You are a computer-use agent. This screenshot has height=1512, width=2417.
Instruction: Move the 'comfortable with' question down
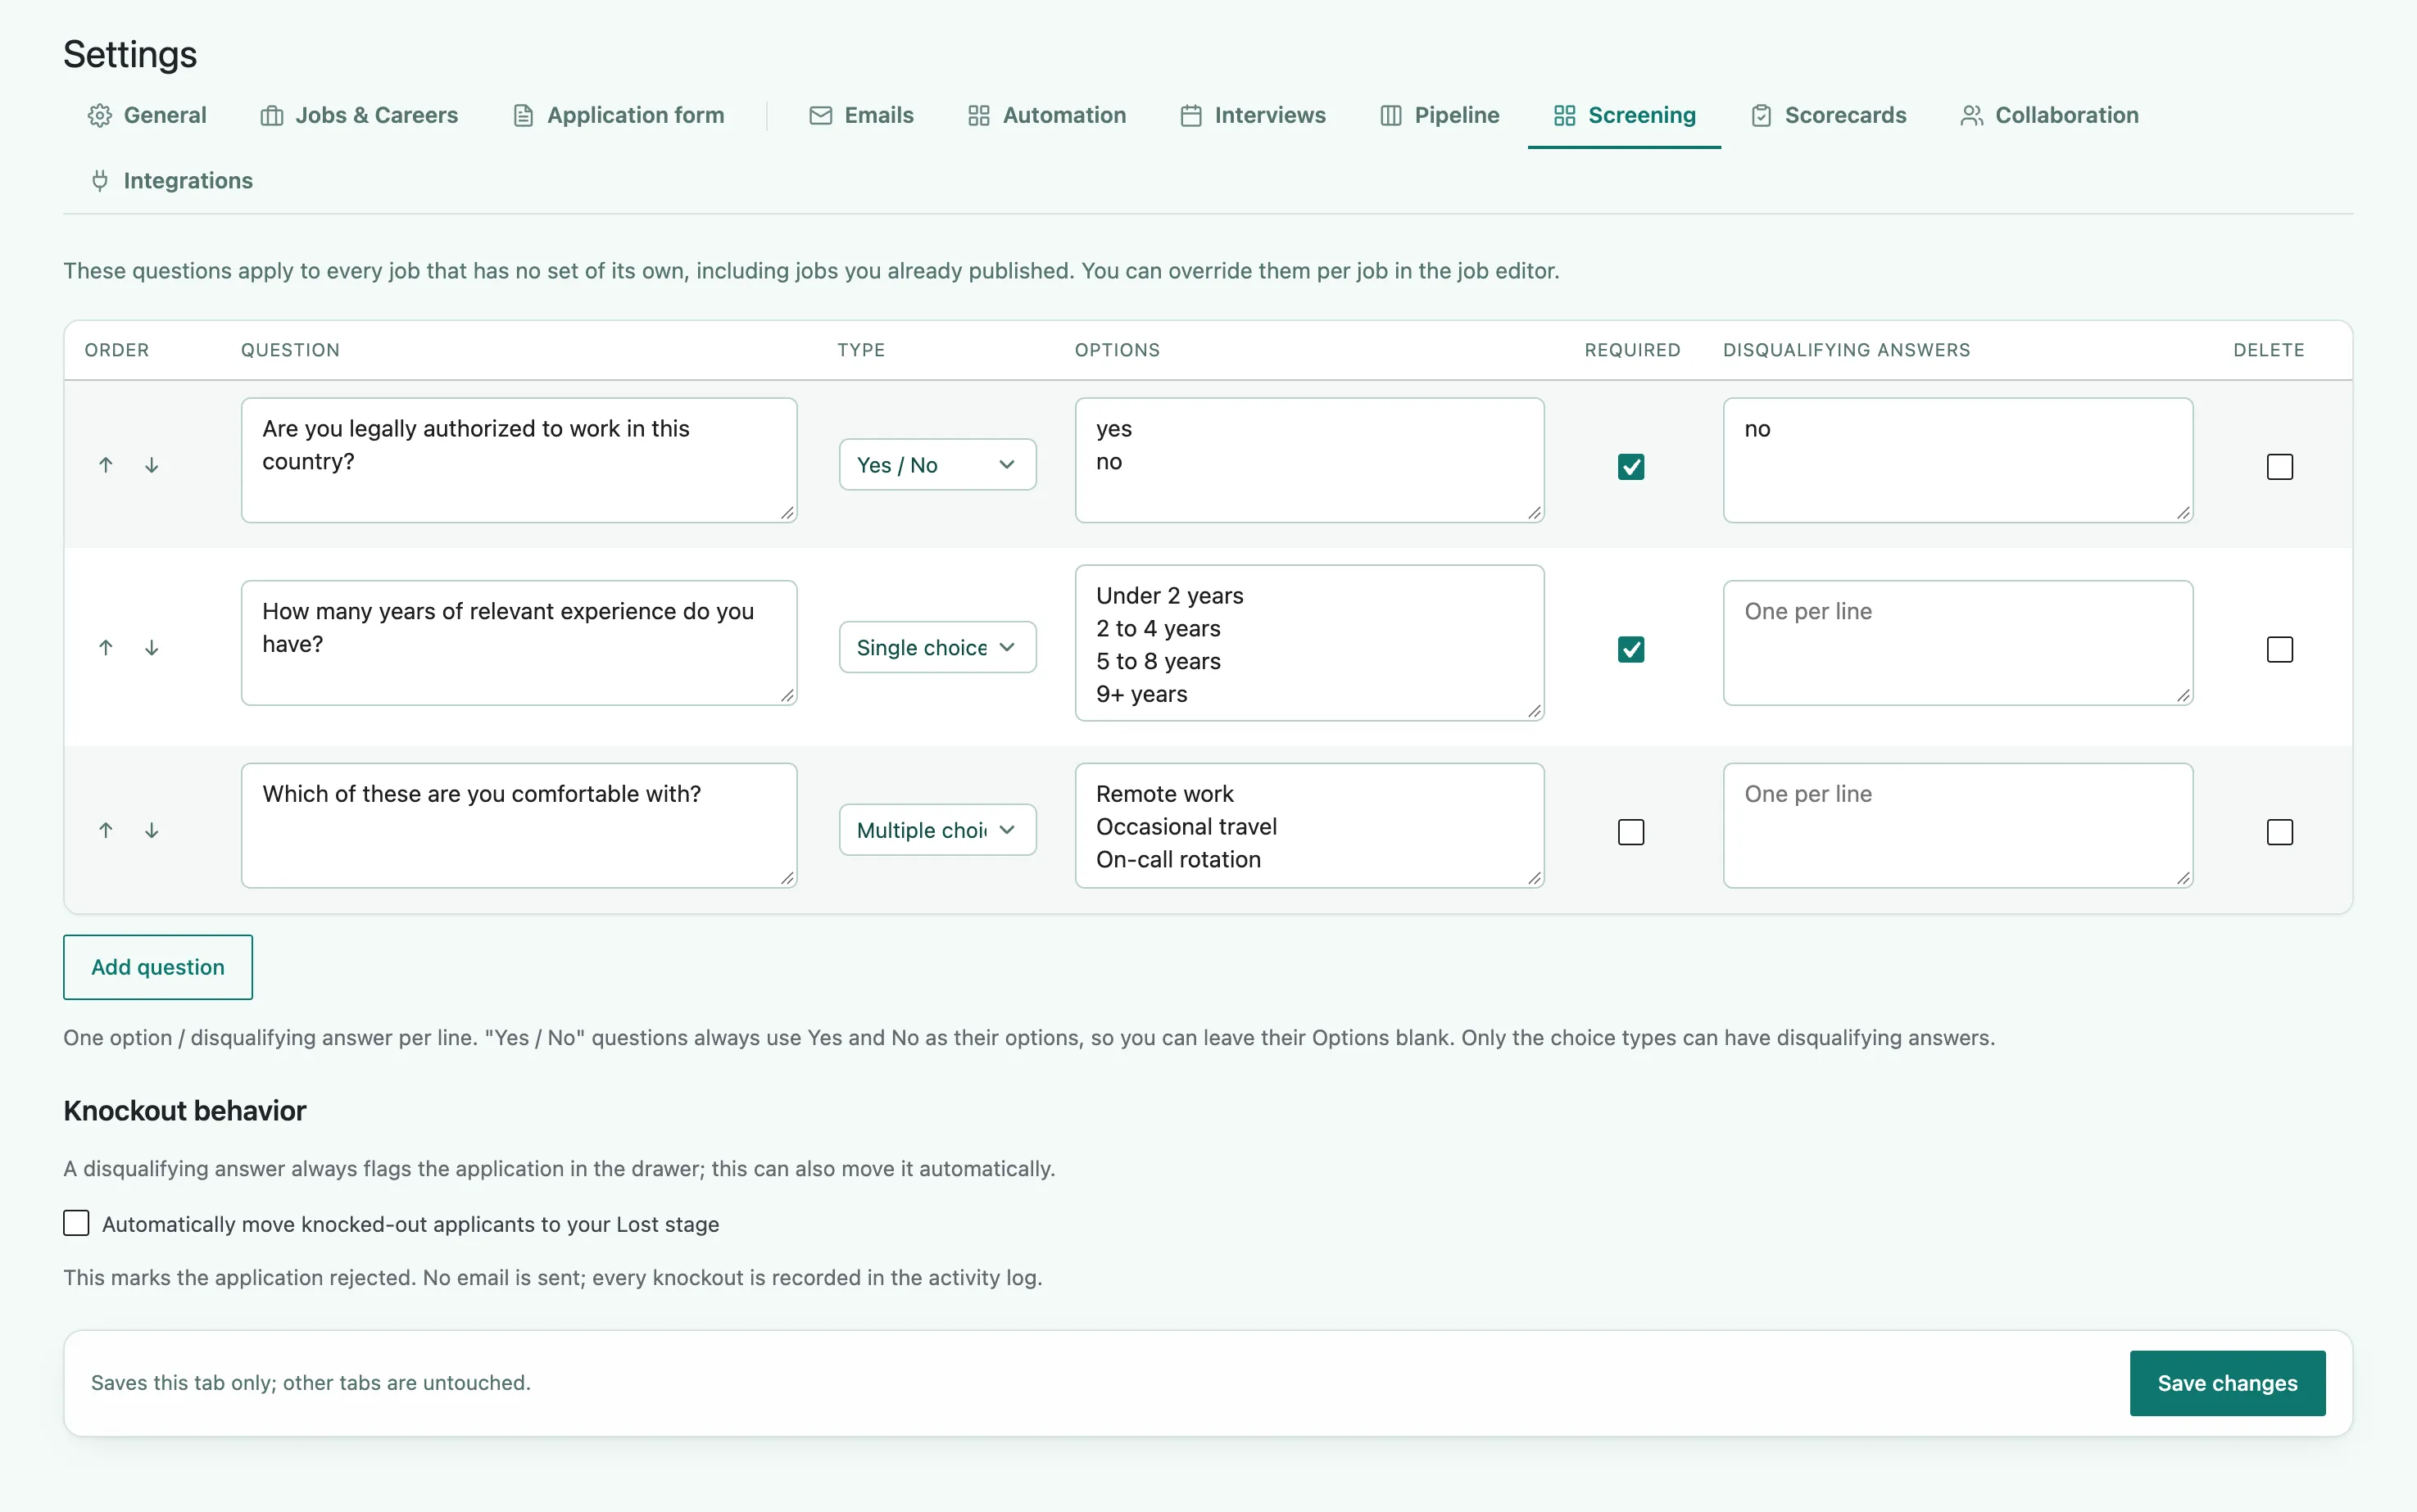[152, 830]
